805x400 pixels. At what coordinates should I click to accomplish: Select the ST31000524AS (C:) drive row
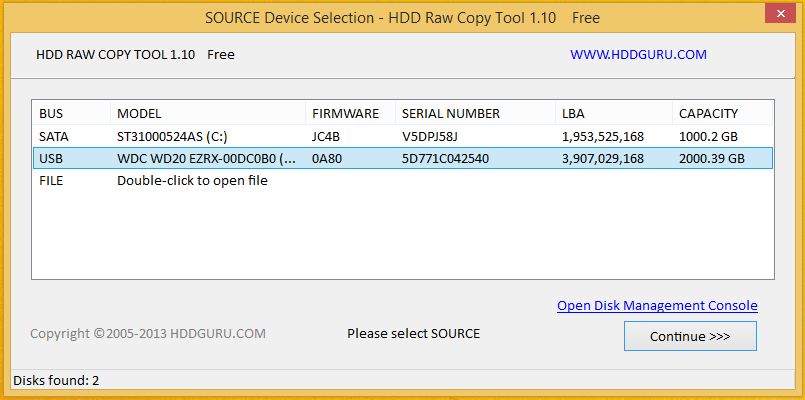[x=402, y=137]
